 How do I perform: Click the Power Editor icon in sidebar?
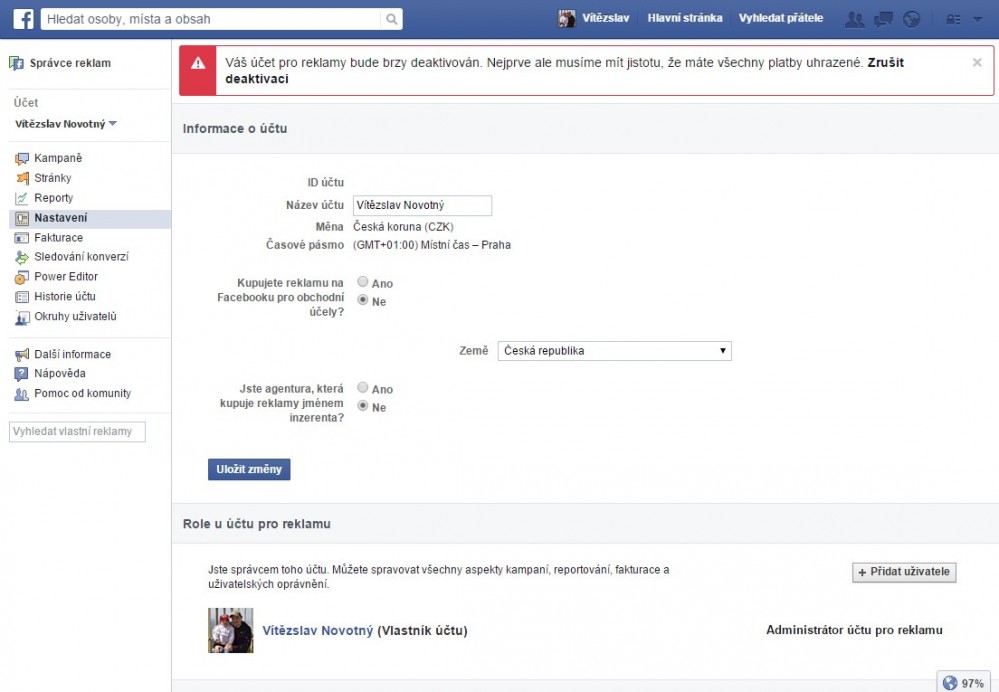(22, 277)
